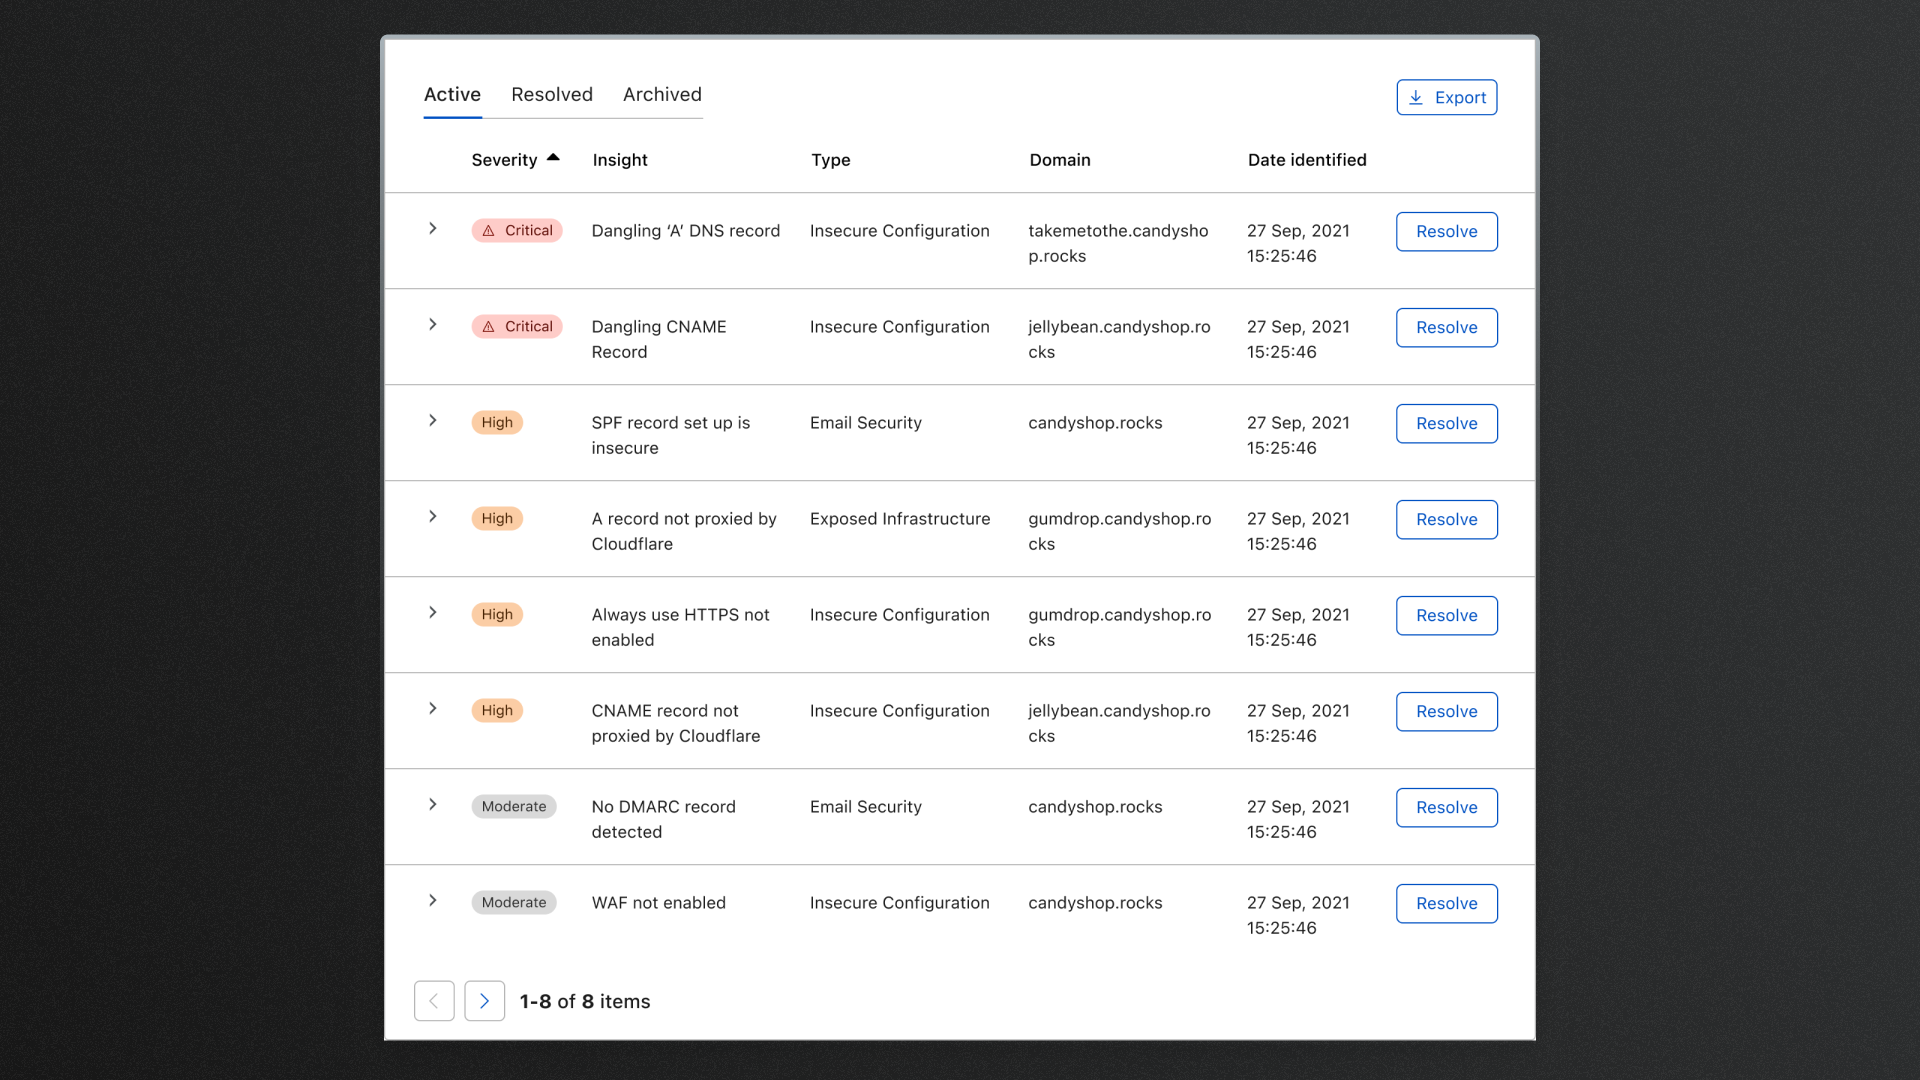Expand the SPF record set up is insecure row

coord(433,421)
